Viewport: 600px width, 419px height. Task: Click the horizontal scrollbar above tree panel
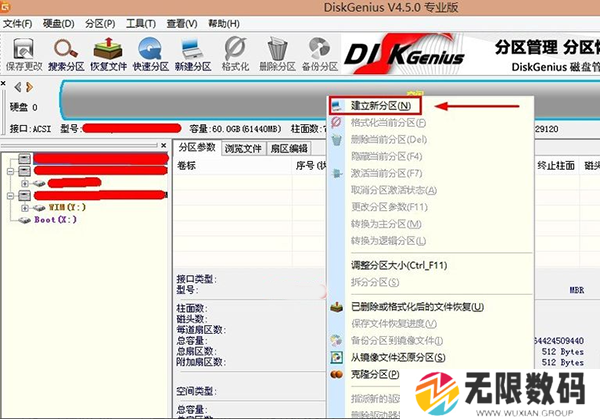[80, 145]
